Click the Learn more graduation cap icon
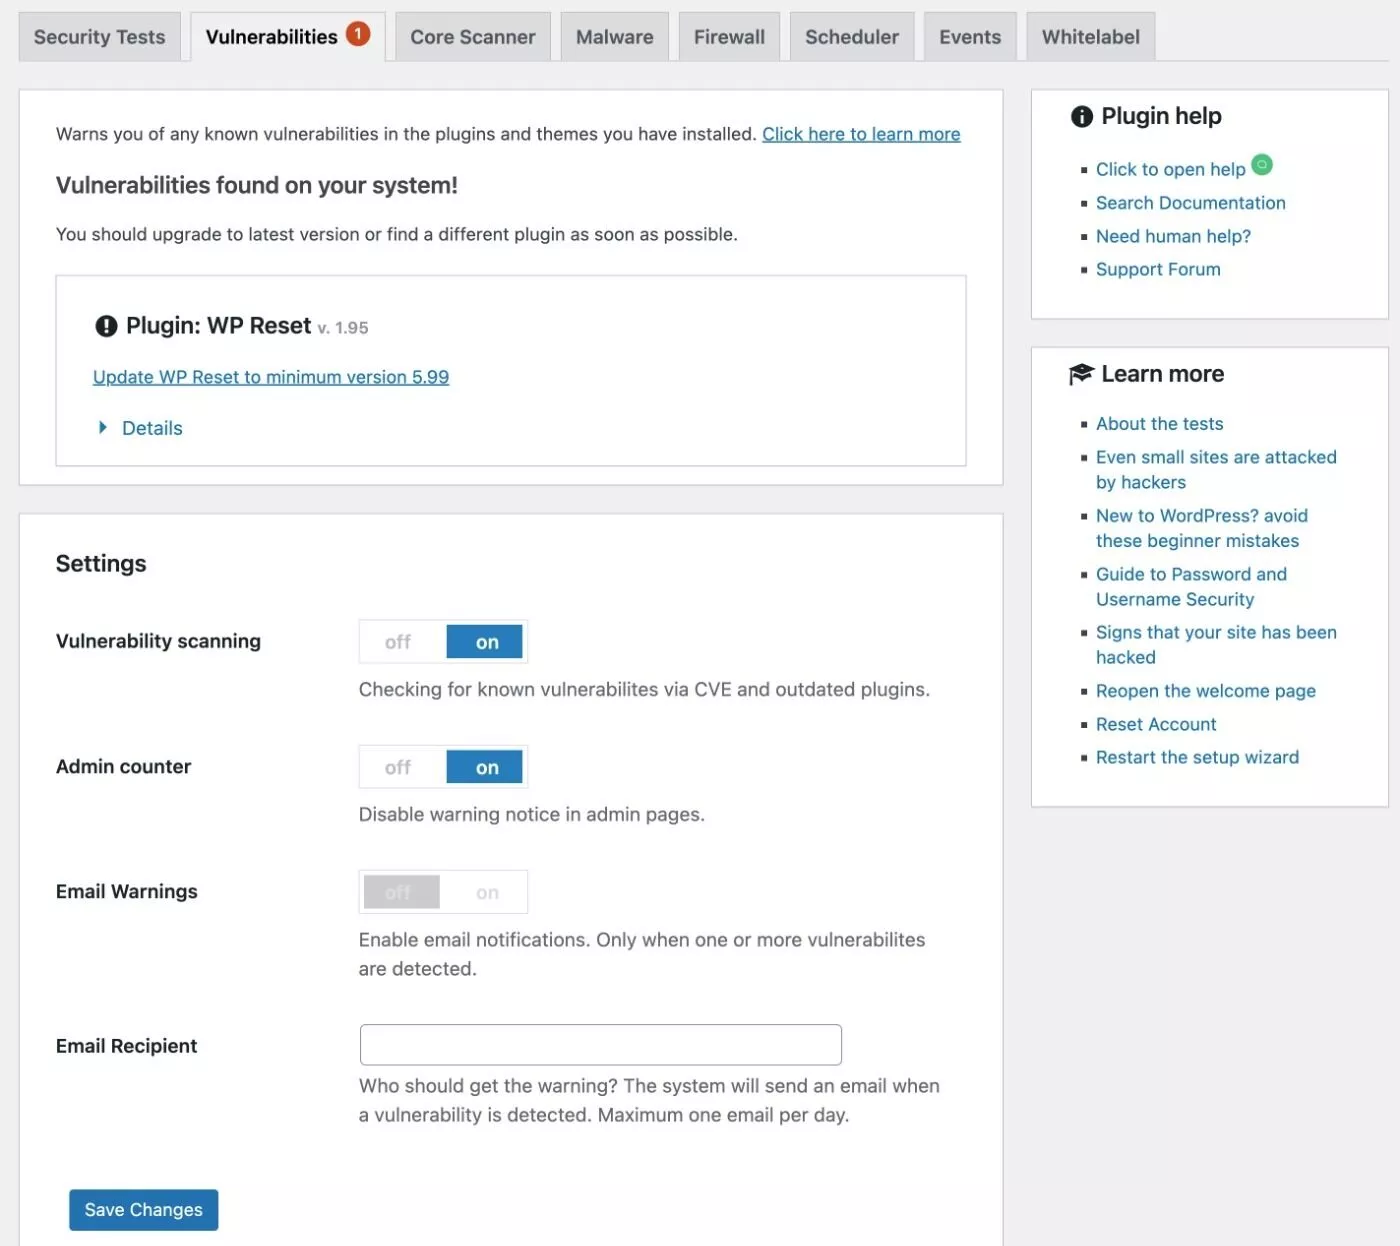1400x1246 pixels. click(1081, 374)
